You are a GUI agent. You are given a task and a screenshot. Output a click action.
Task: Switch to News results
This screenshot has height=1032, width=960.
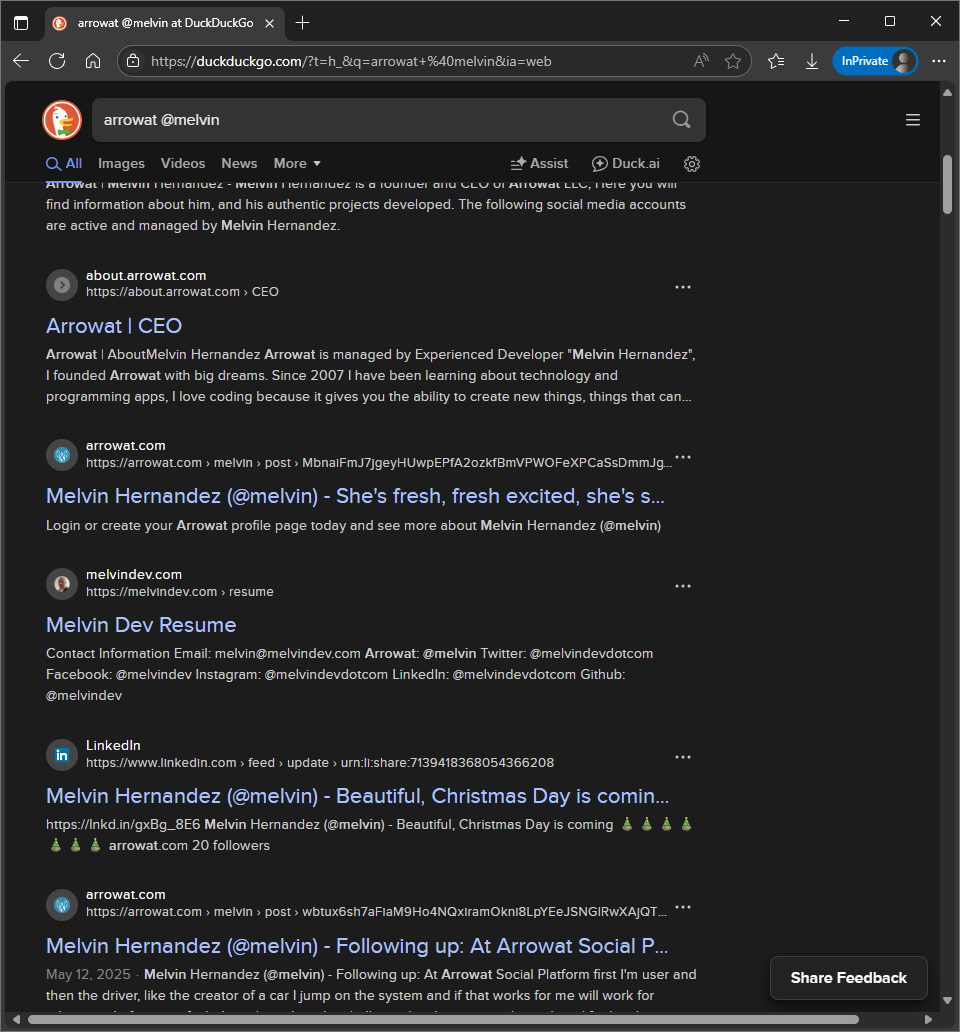[239, 164]
